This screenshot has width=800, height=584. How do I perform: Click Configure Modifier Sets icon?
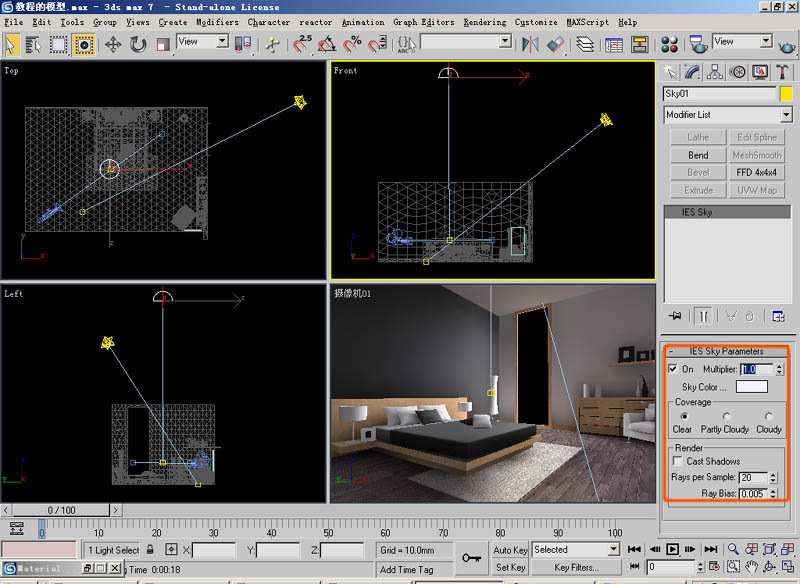point(778,316)
